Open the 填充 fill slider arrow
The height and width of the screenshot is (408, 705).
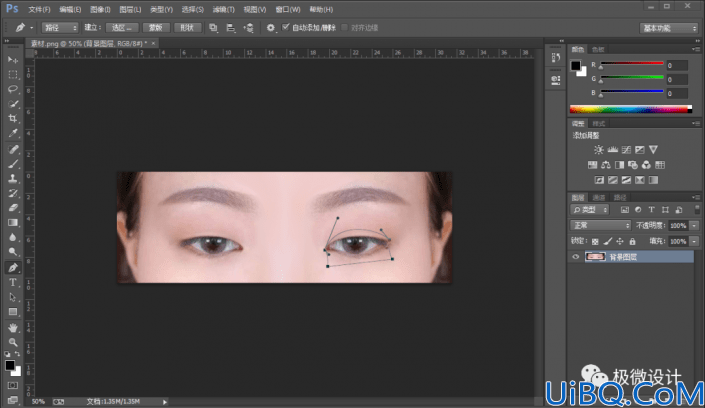point(695,242)
